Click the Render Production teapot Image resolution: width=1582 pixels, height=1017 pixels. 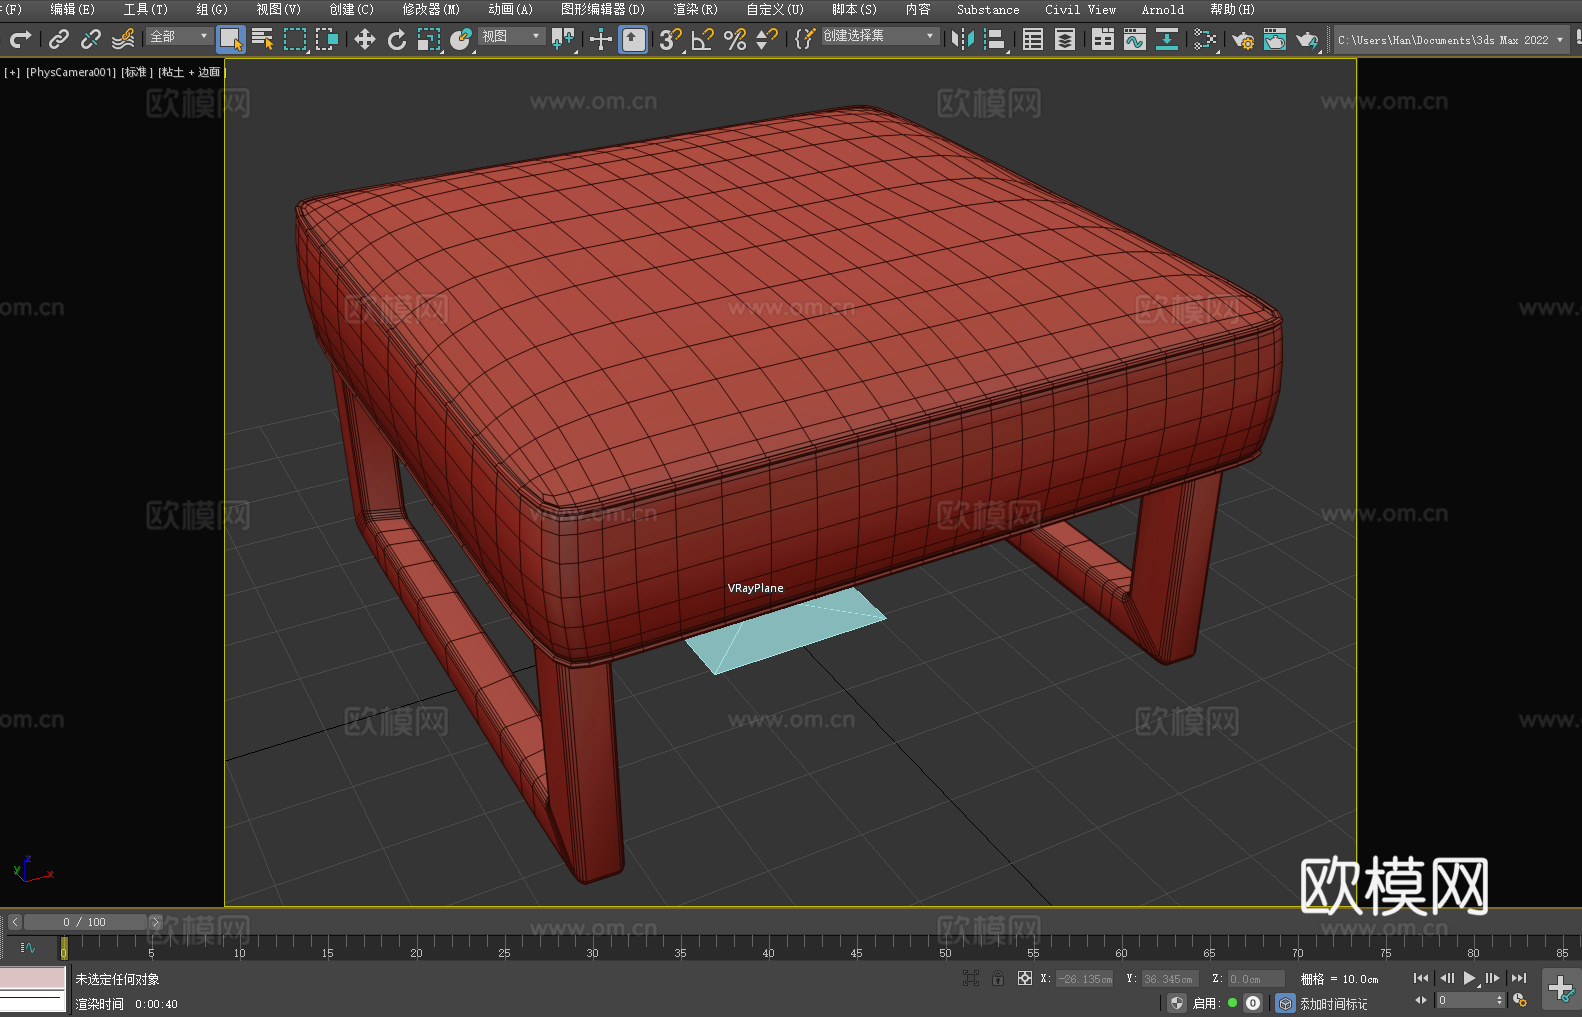tap(1307, 39)
